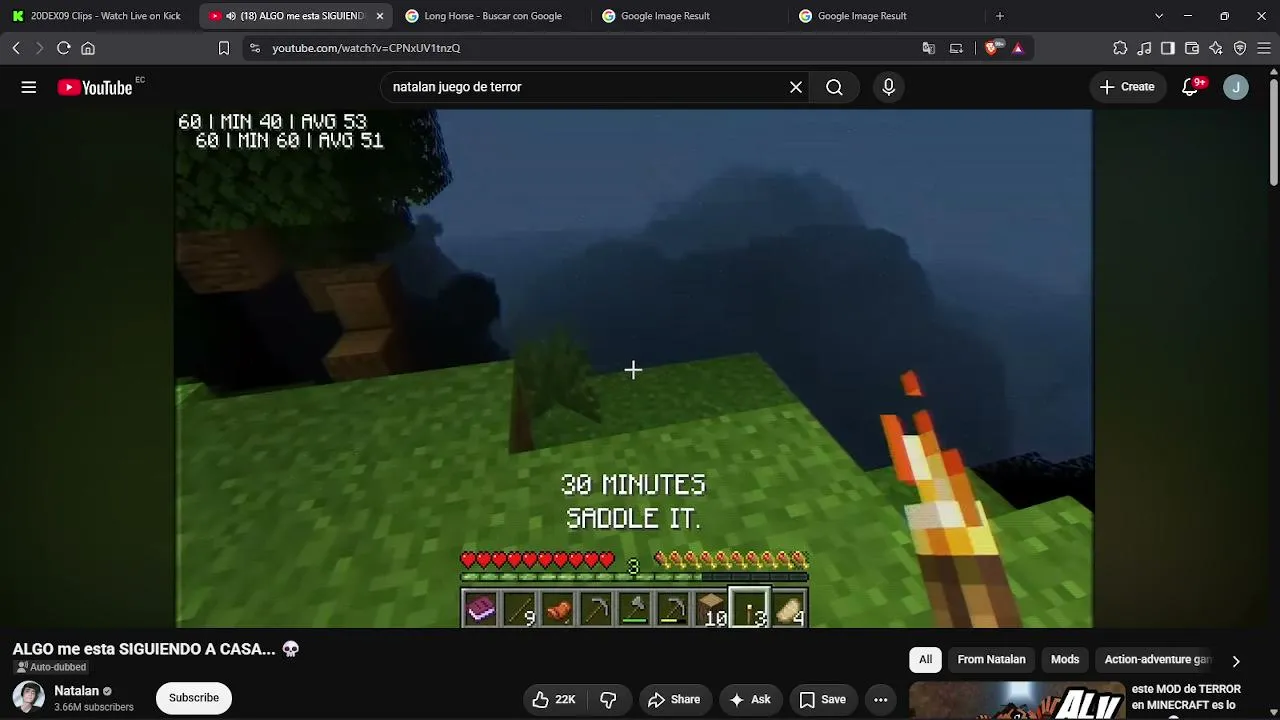This screenshot has width=1280, height=720.
Task: Install app using the address bar icon
Action: 956,48
